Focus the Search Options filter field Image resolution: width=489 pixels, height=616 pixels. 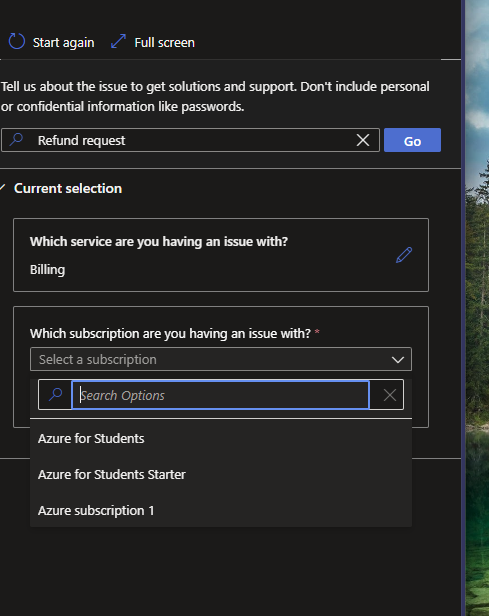(x=220, y=395)
